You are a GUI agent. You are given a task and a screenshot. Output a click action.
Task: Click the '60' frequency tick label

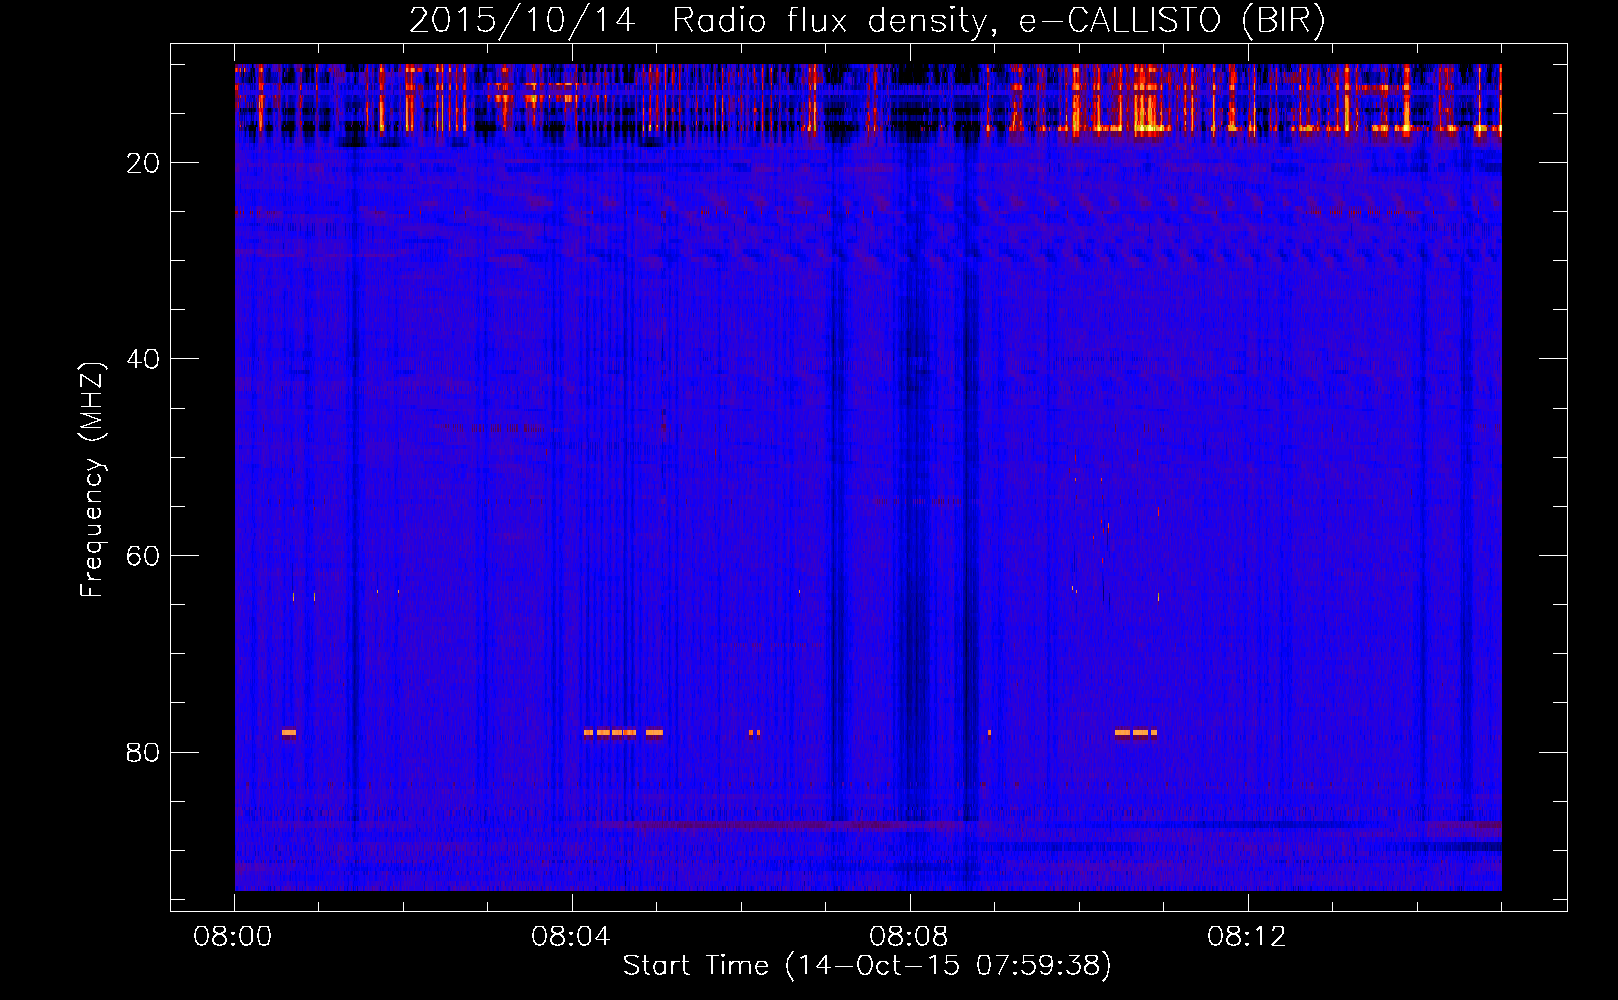(x=143, y=556)
